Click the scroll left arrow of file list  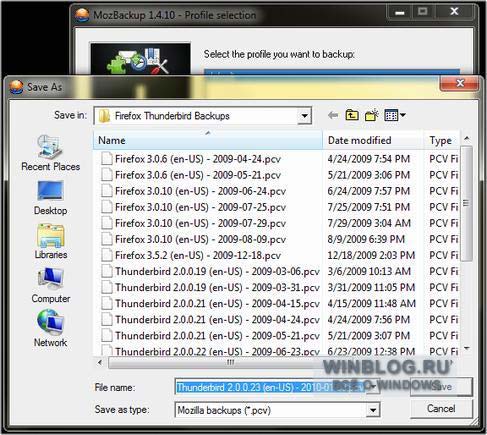[100, 363]
